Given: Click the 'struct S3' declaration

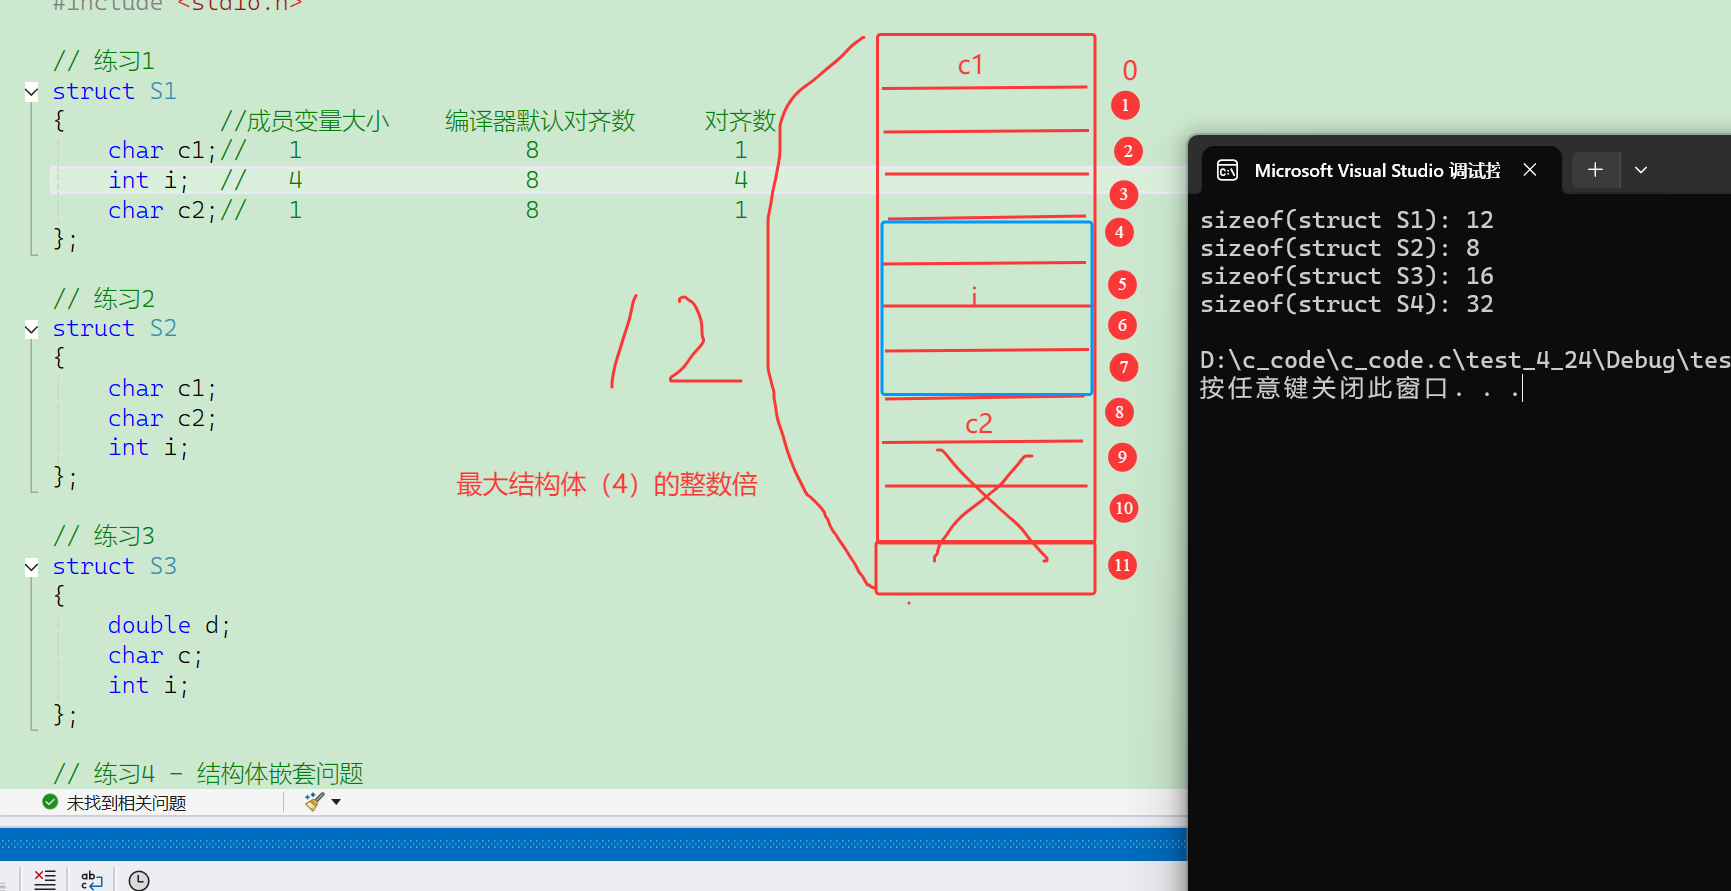Looking at the screenshot, I should [x=114, y=566].
